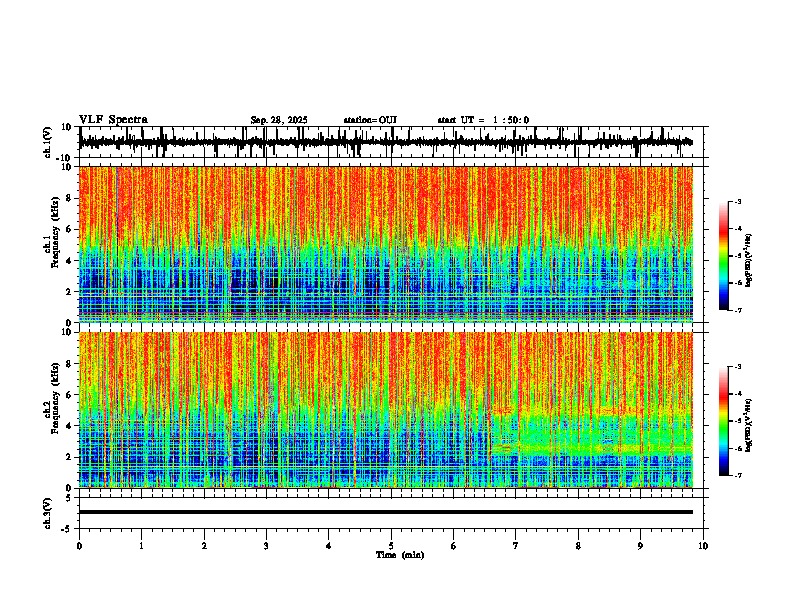Click the ch.2 spectrogram panel

(386, 410)
